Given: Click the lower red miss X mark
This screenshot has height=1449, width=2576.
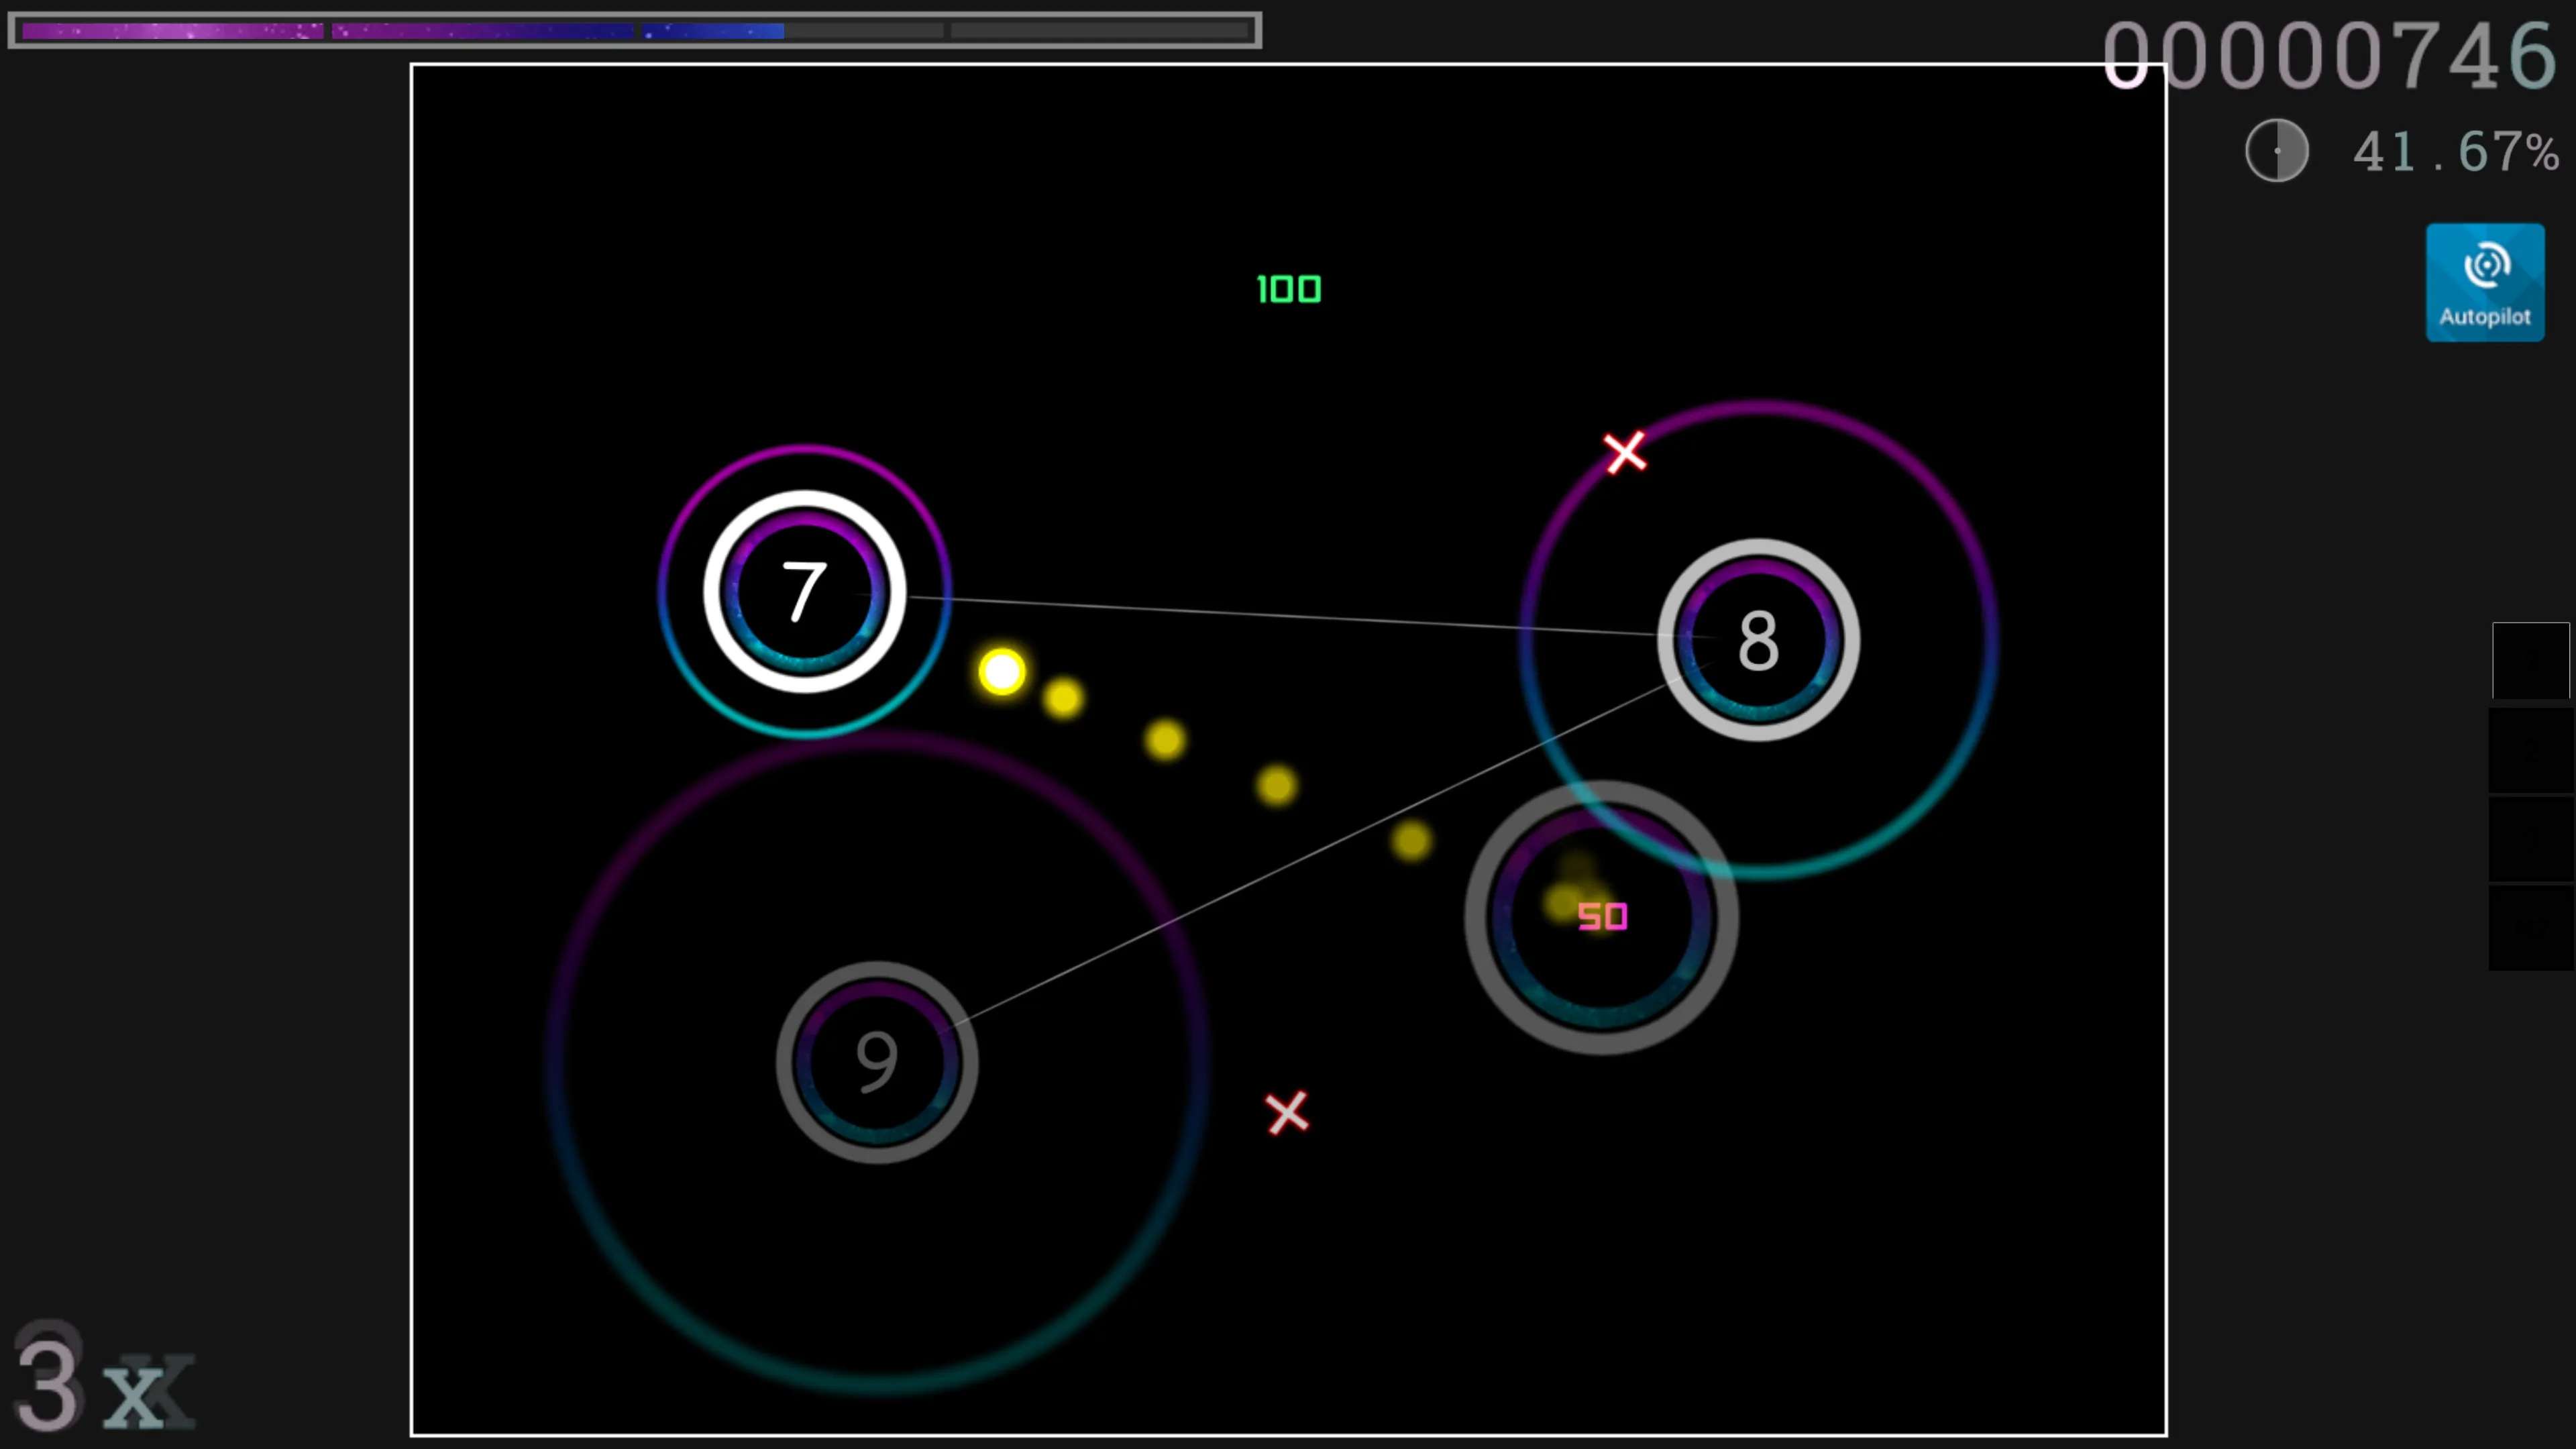Looking at the screenshot, I should [1287, 1112].
